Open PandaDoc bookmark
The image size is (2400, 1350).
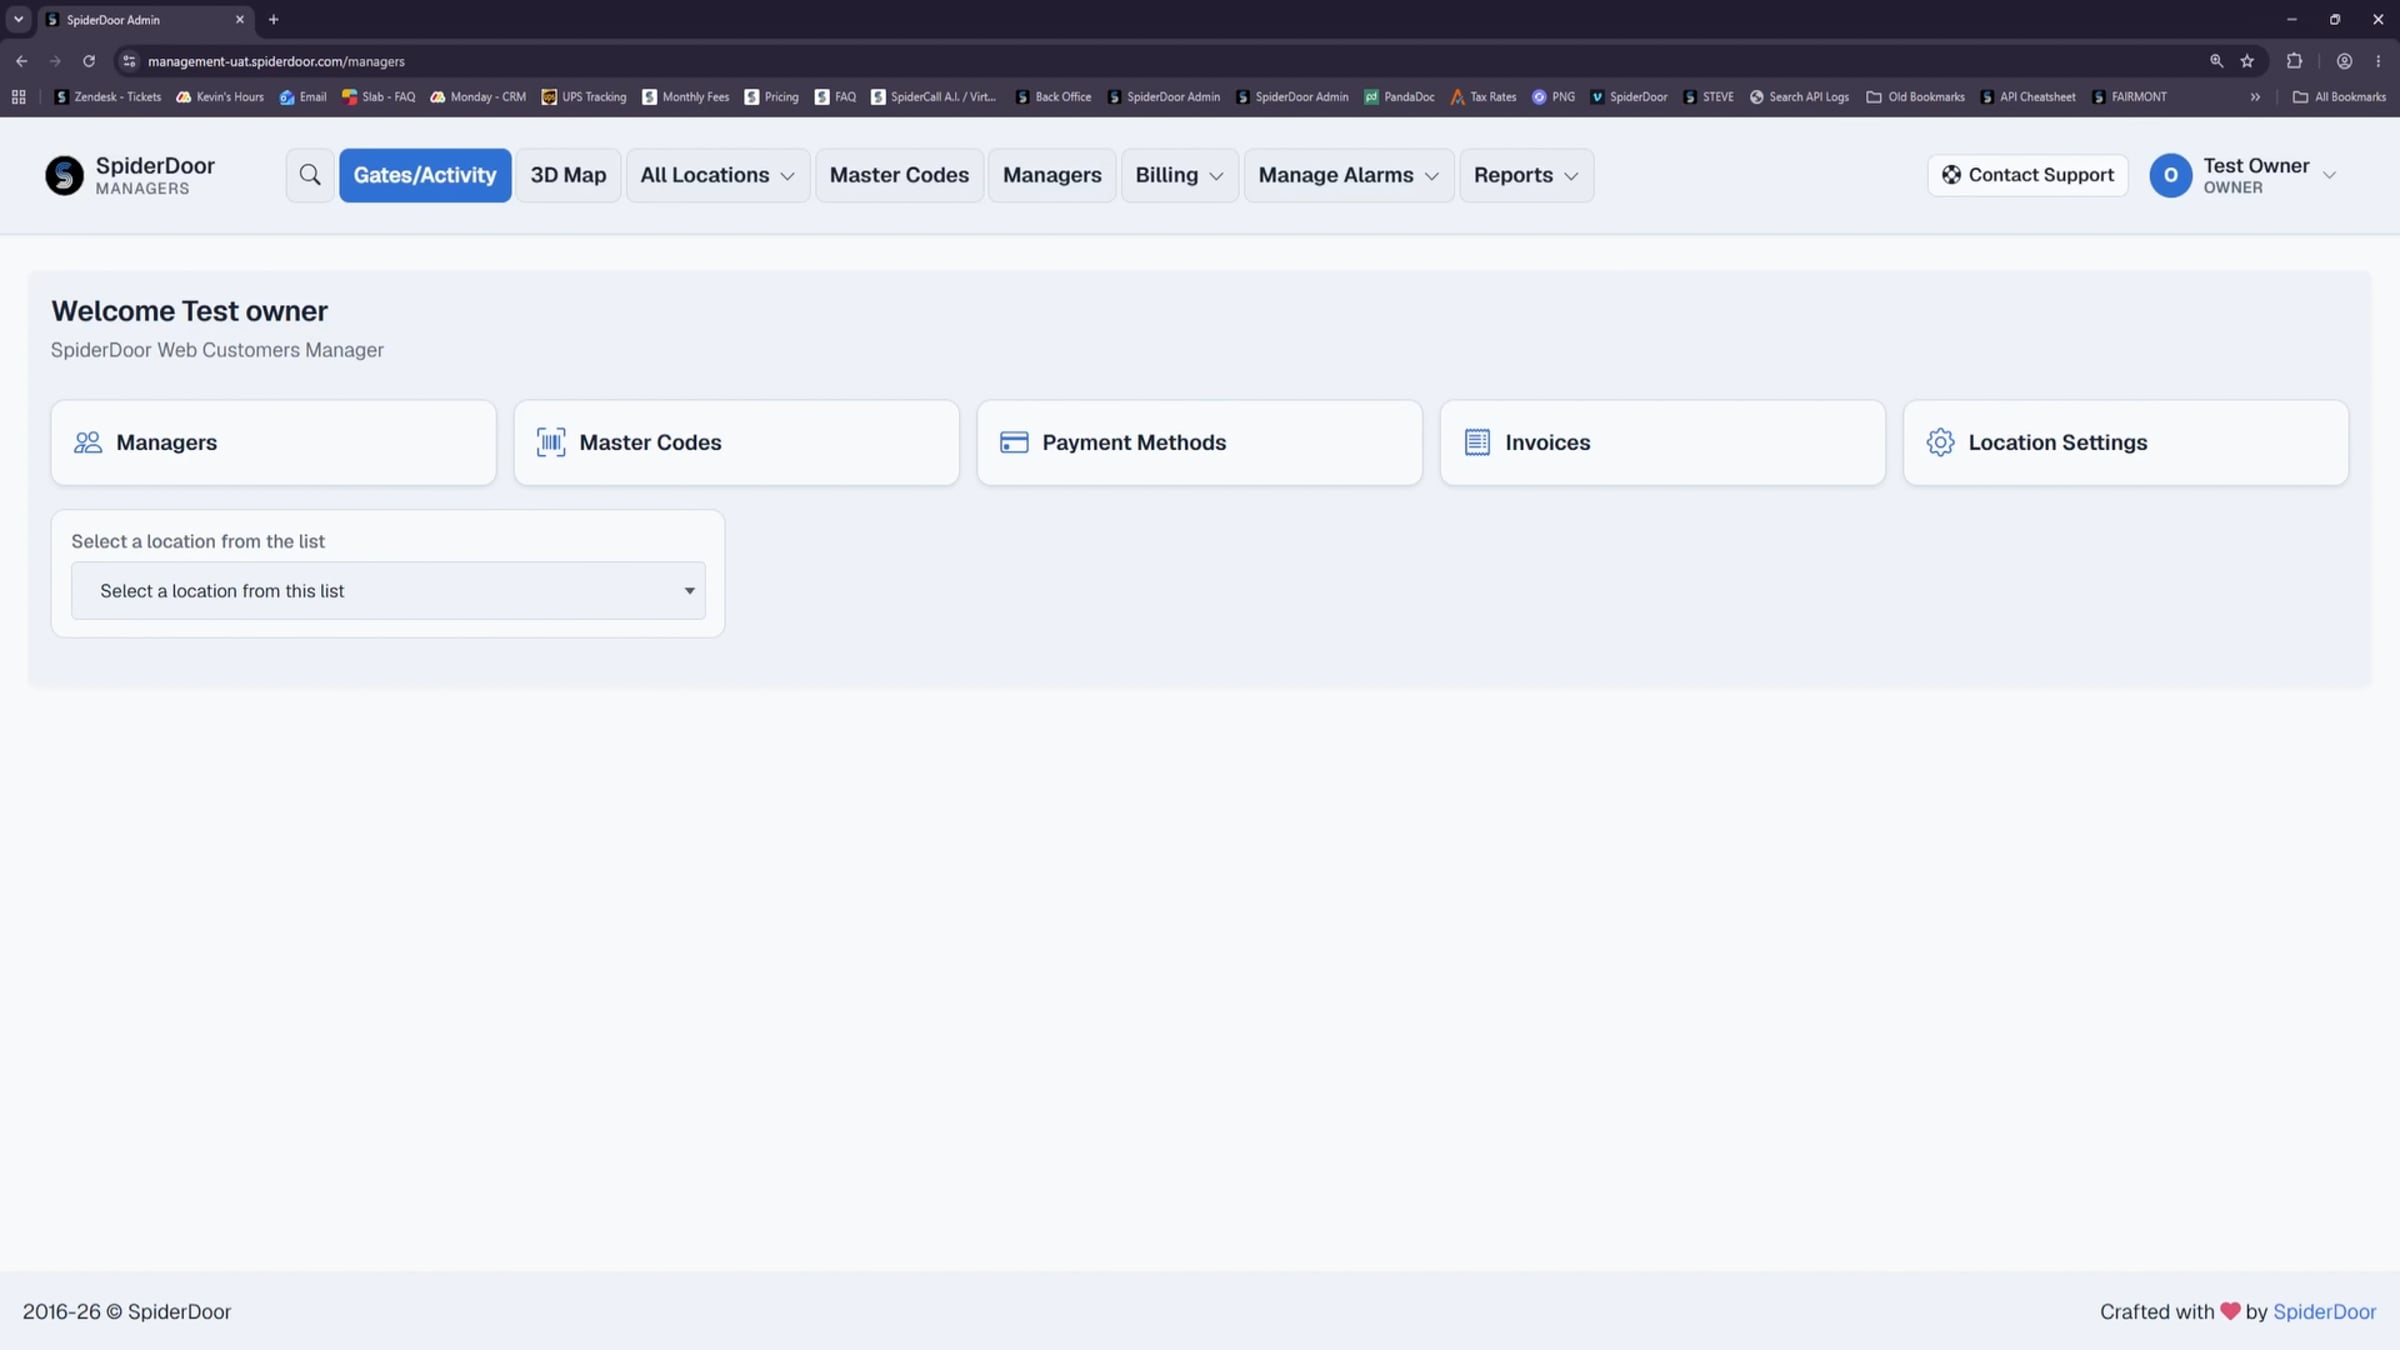[x=1399, y=97]
